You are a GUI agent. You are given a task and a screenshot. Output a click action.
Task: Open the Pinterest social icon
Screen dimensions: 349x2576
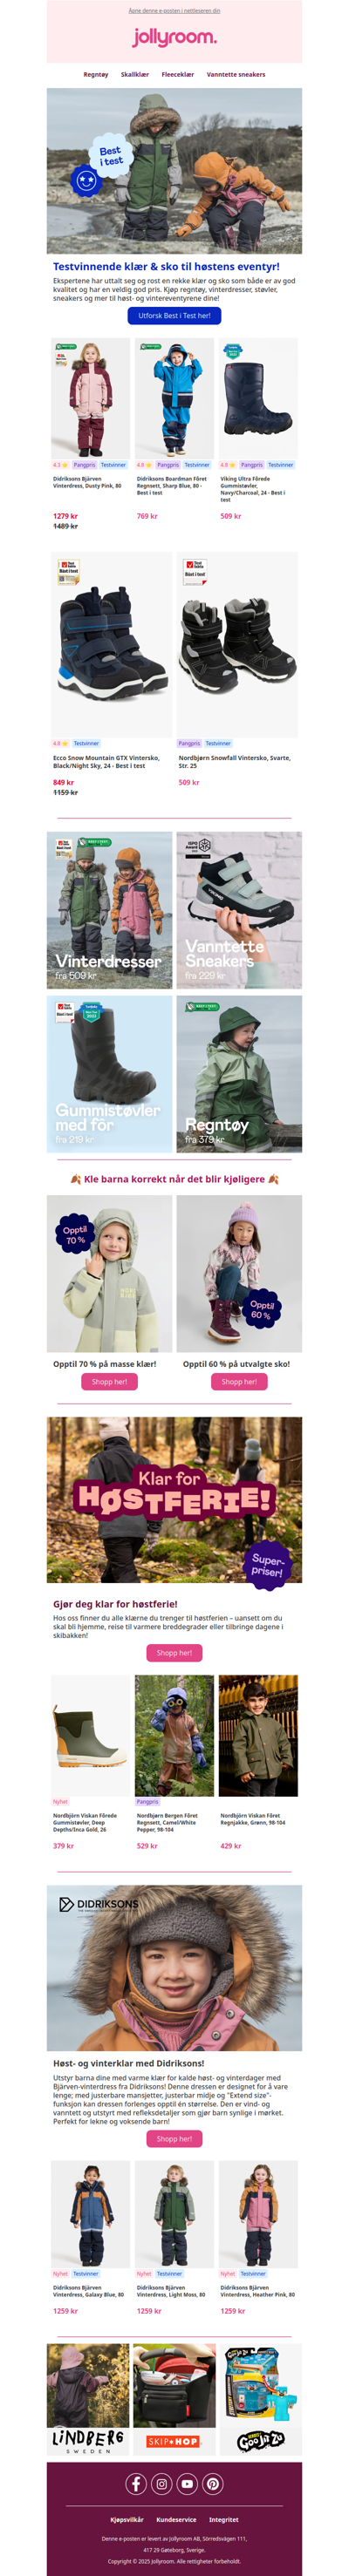[213, 2483]
